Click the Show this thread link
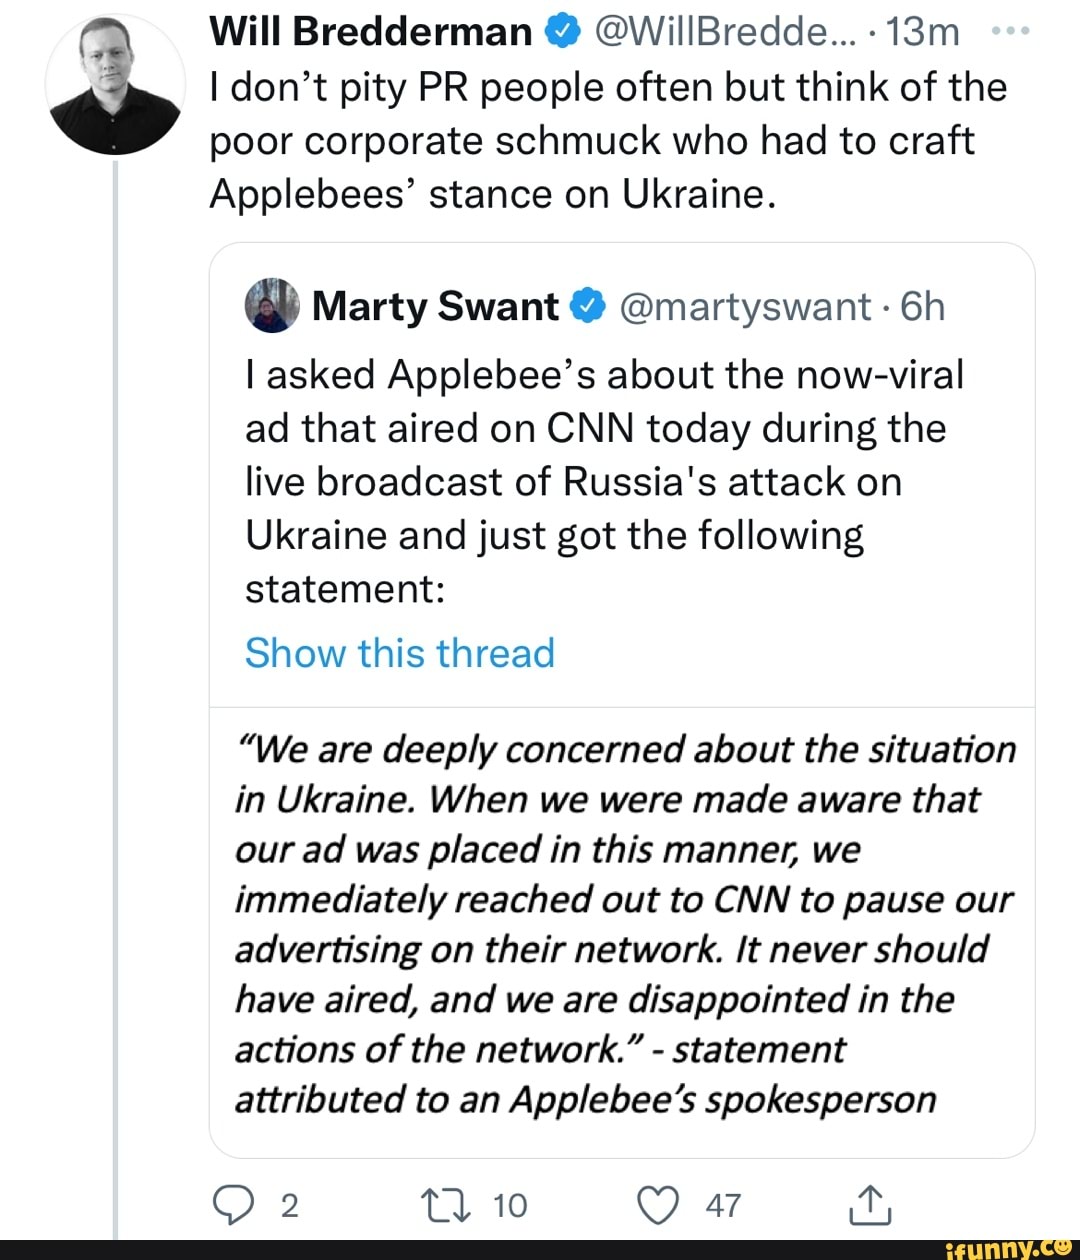1080x1260 pixels. pos(399,653)
